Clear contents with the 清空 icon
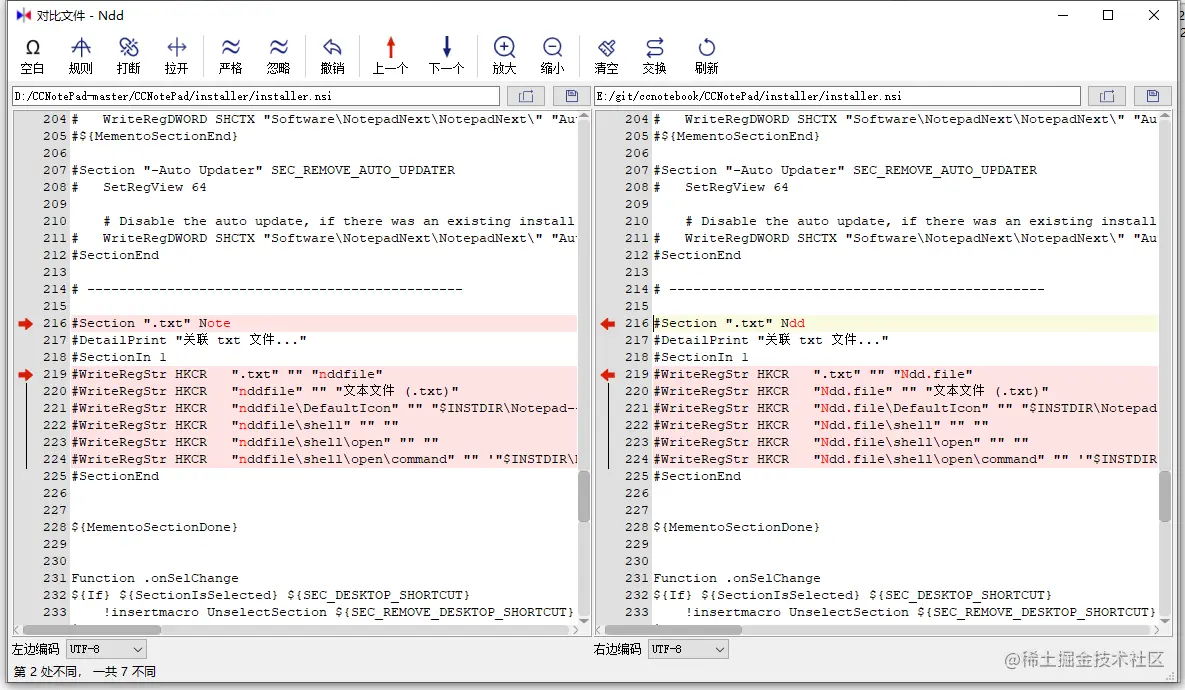The width and height of the screenshot is (1185, 690). point(606,56)
